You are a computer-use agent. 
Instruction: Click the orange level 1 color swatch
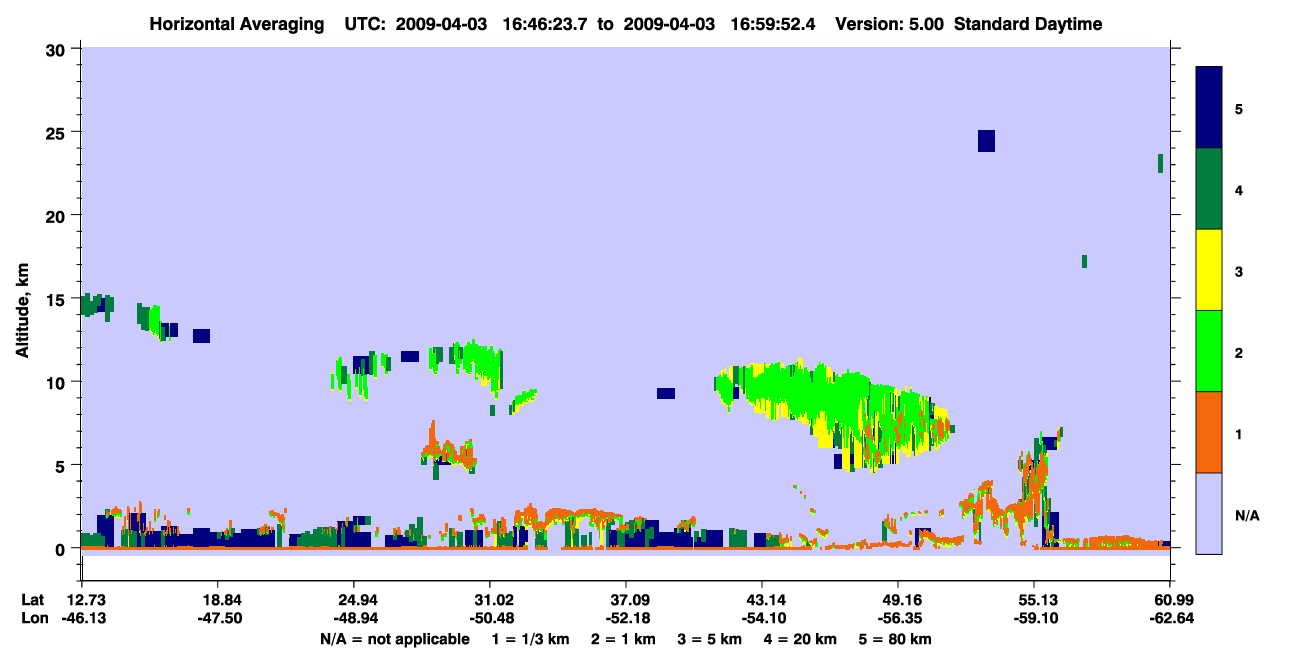1210,432
